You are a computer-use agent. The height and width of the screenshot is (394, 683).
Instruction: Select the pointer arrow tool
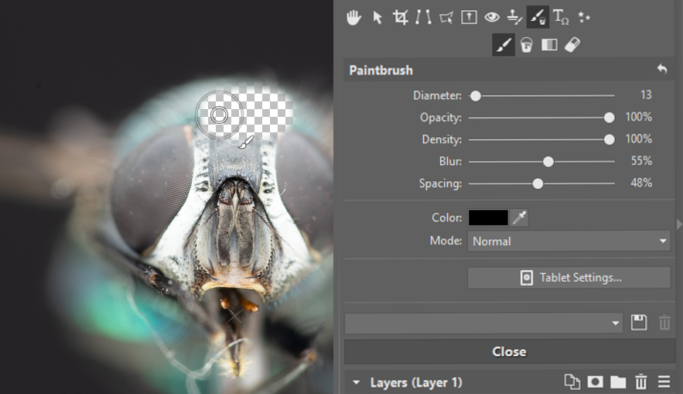pos(377,17)
